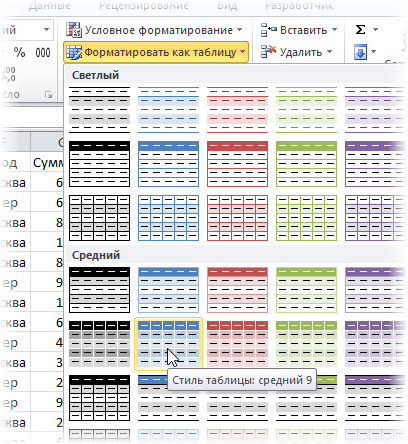Click the Insert cells icon

269,30
